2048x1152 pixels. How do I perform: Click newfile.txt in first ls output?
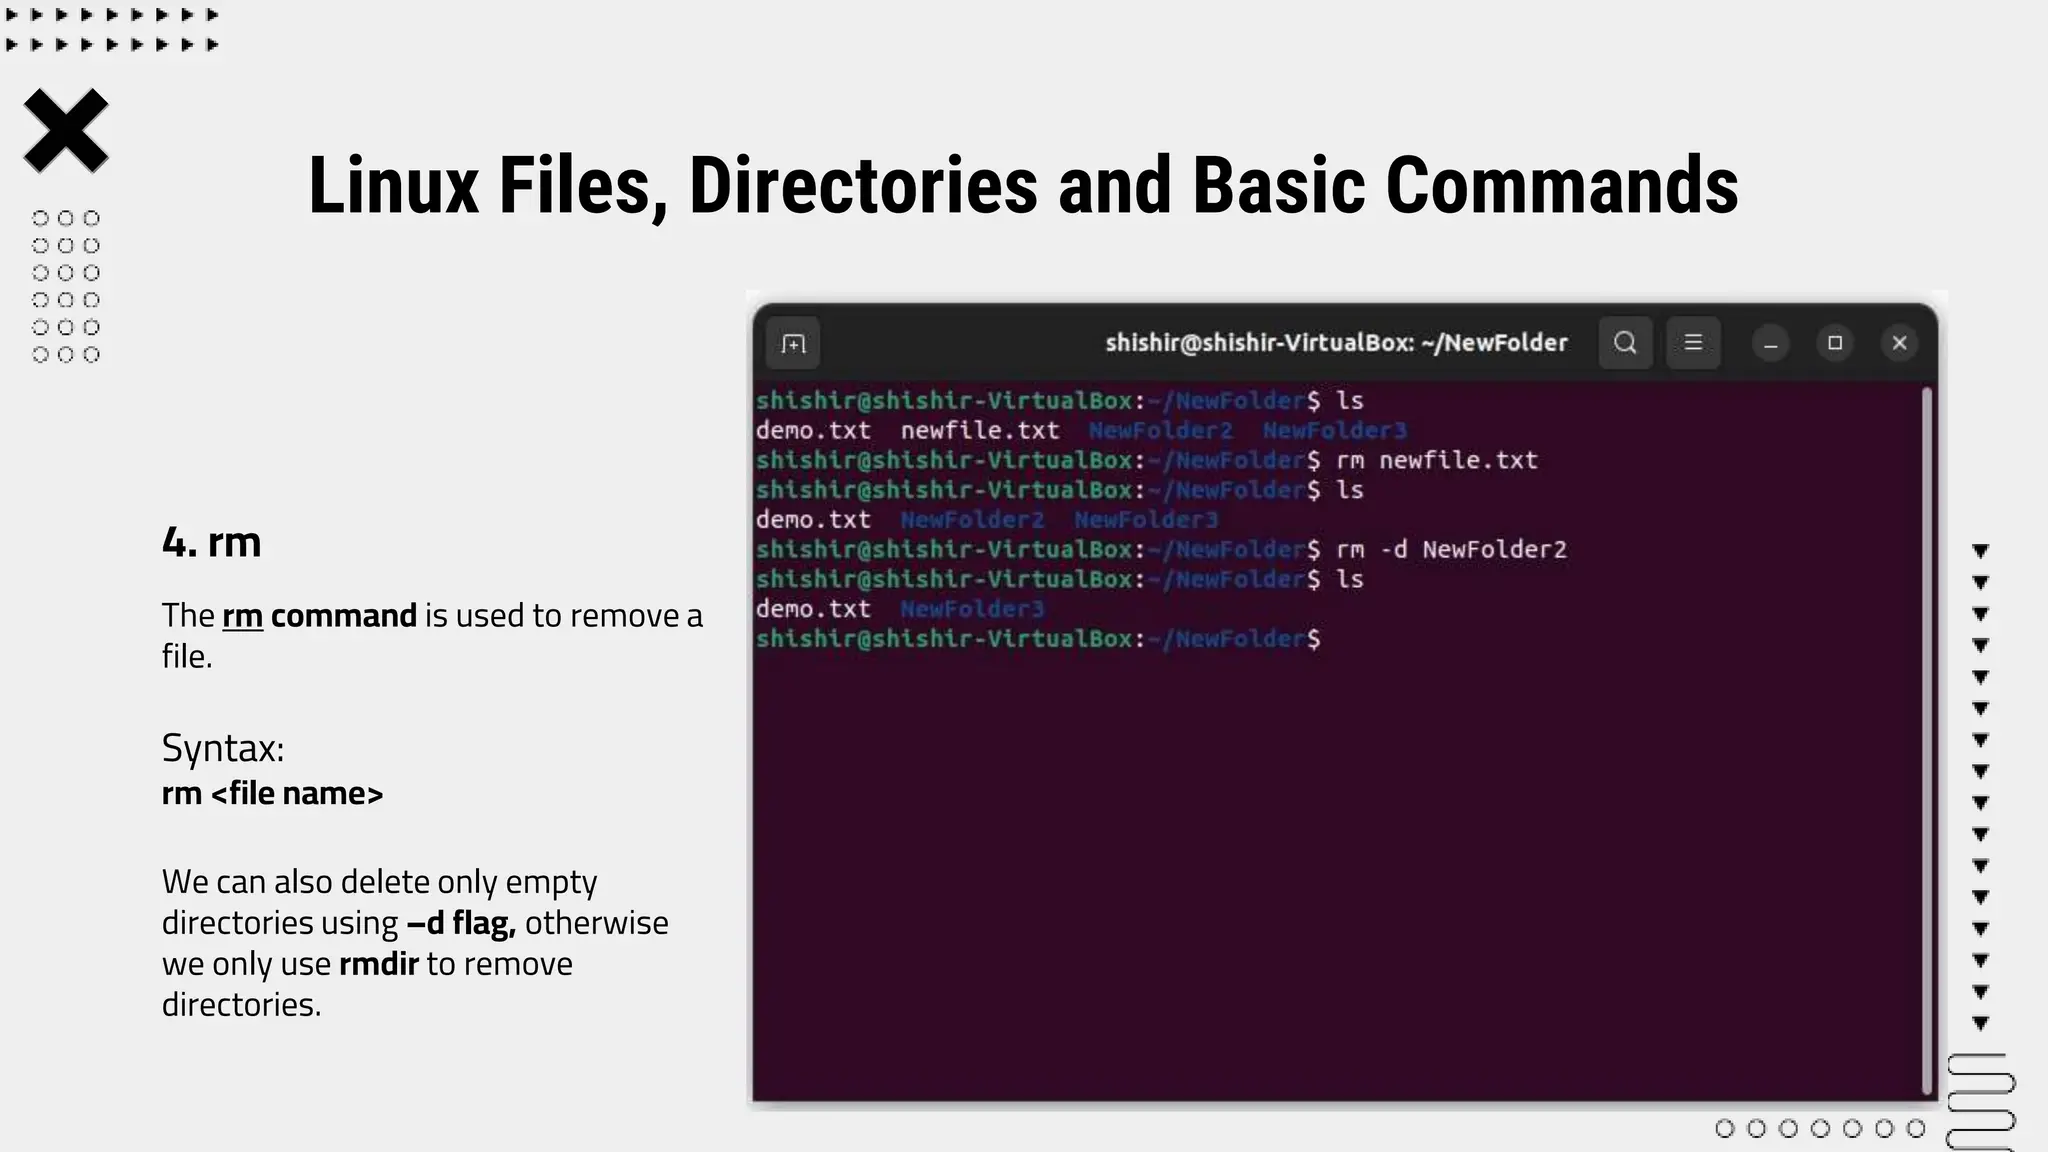(x=979, y=430)
